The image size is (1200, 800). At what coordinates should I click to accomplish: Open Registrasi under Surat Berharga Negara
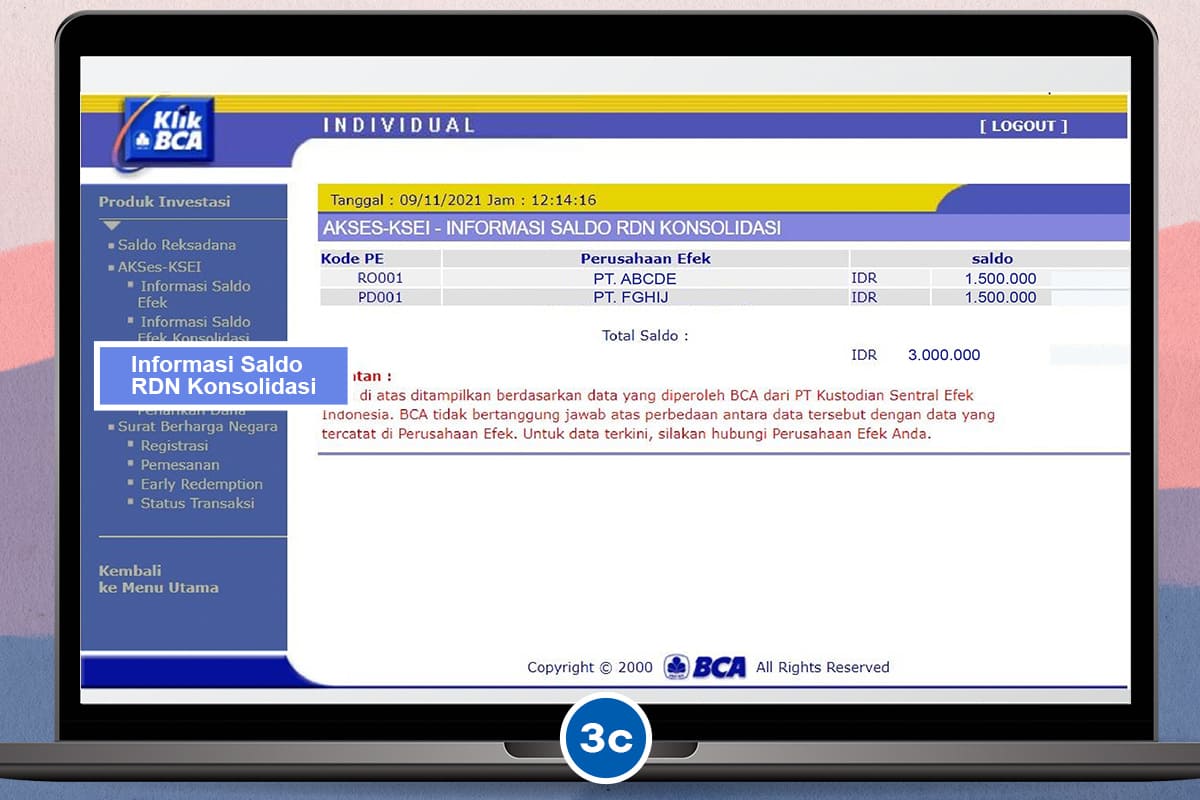pyautogui.click(x=174, y=446)
